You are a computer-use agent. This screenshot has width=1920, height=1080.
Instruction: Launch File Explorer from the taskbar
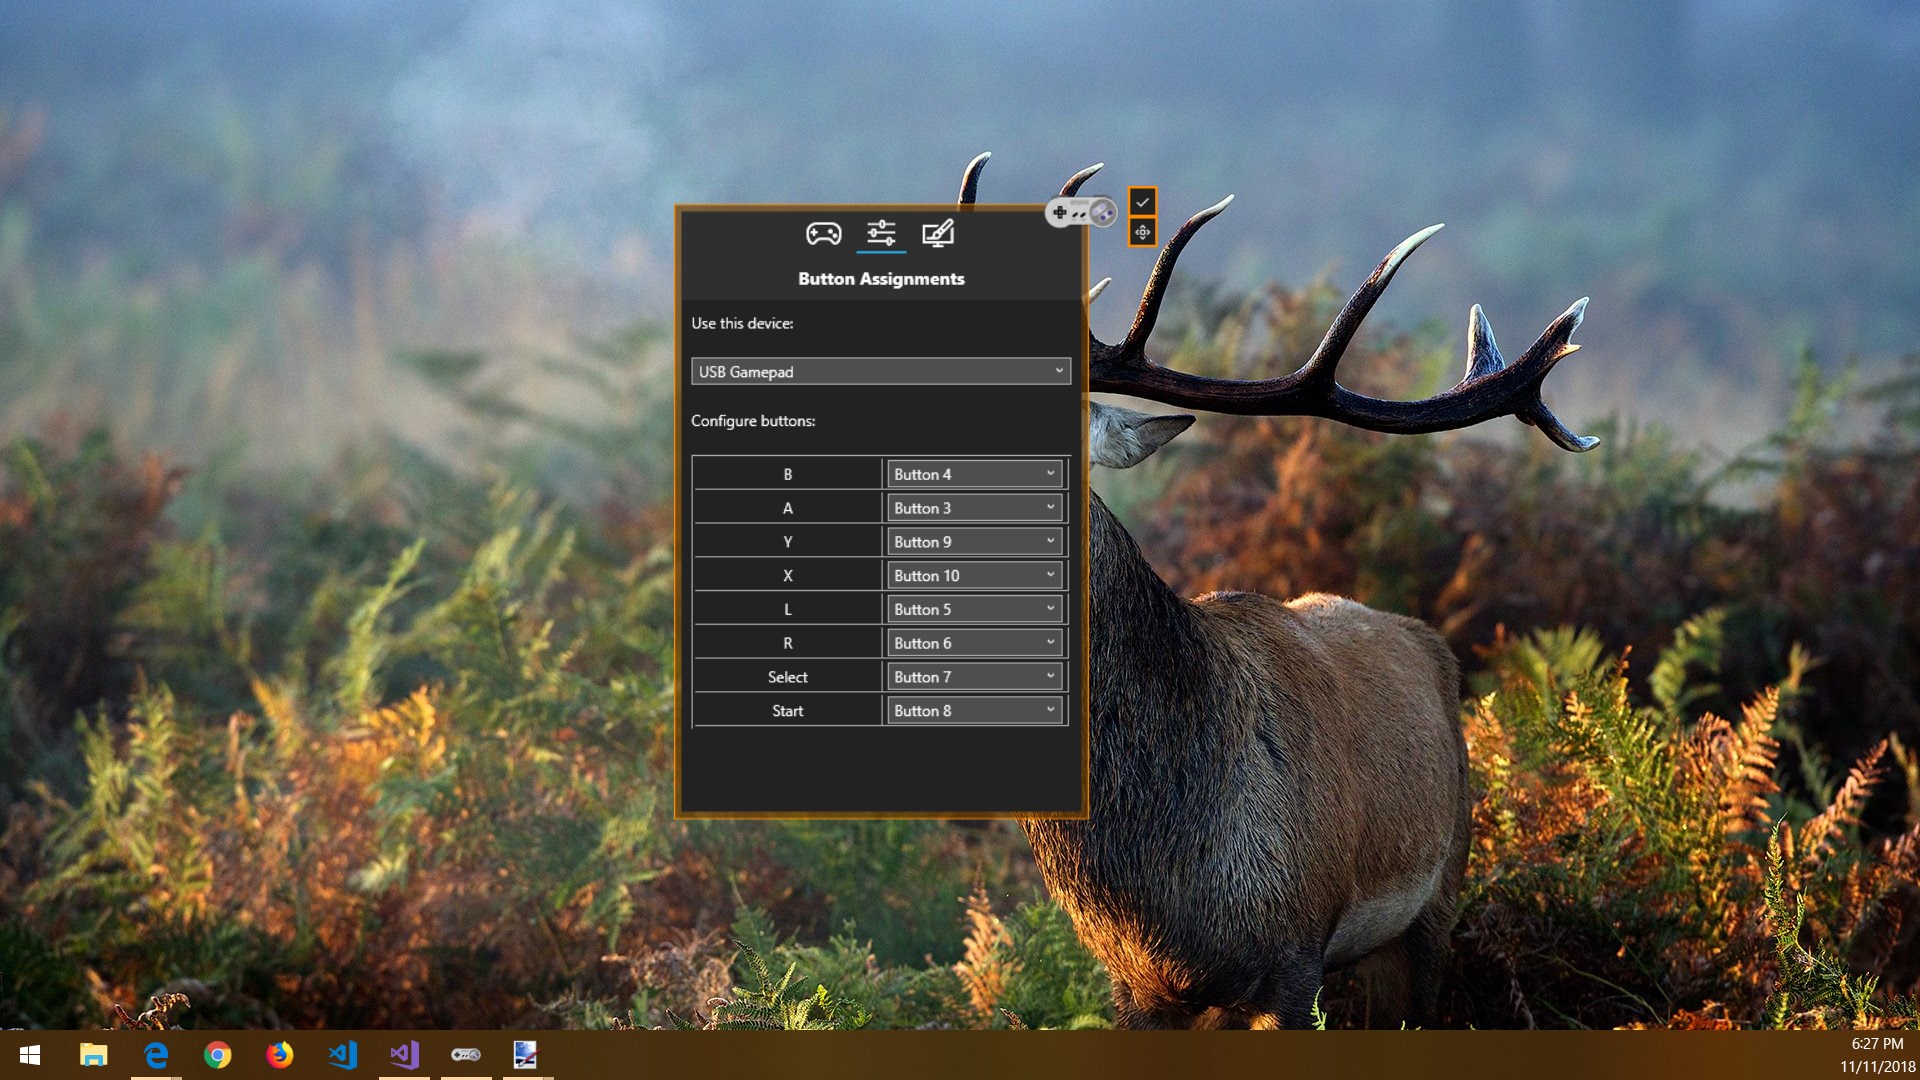tap(93, 1055)
